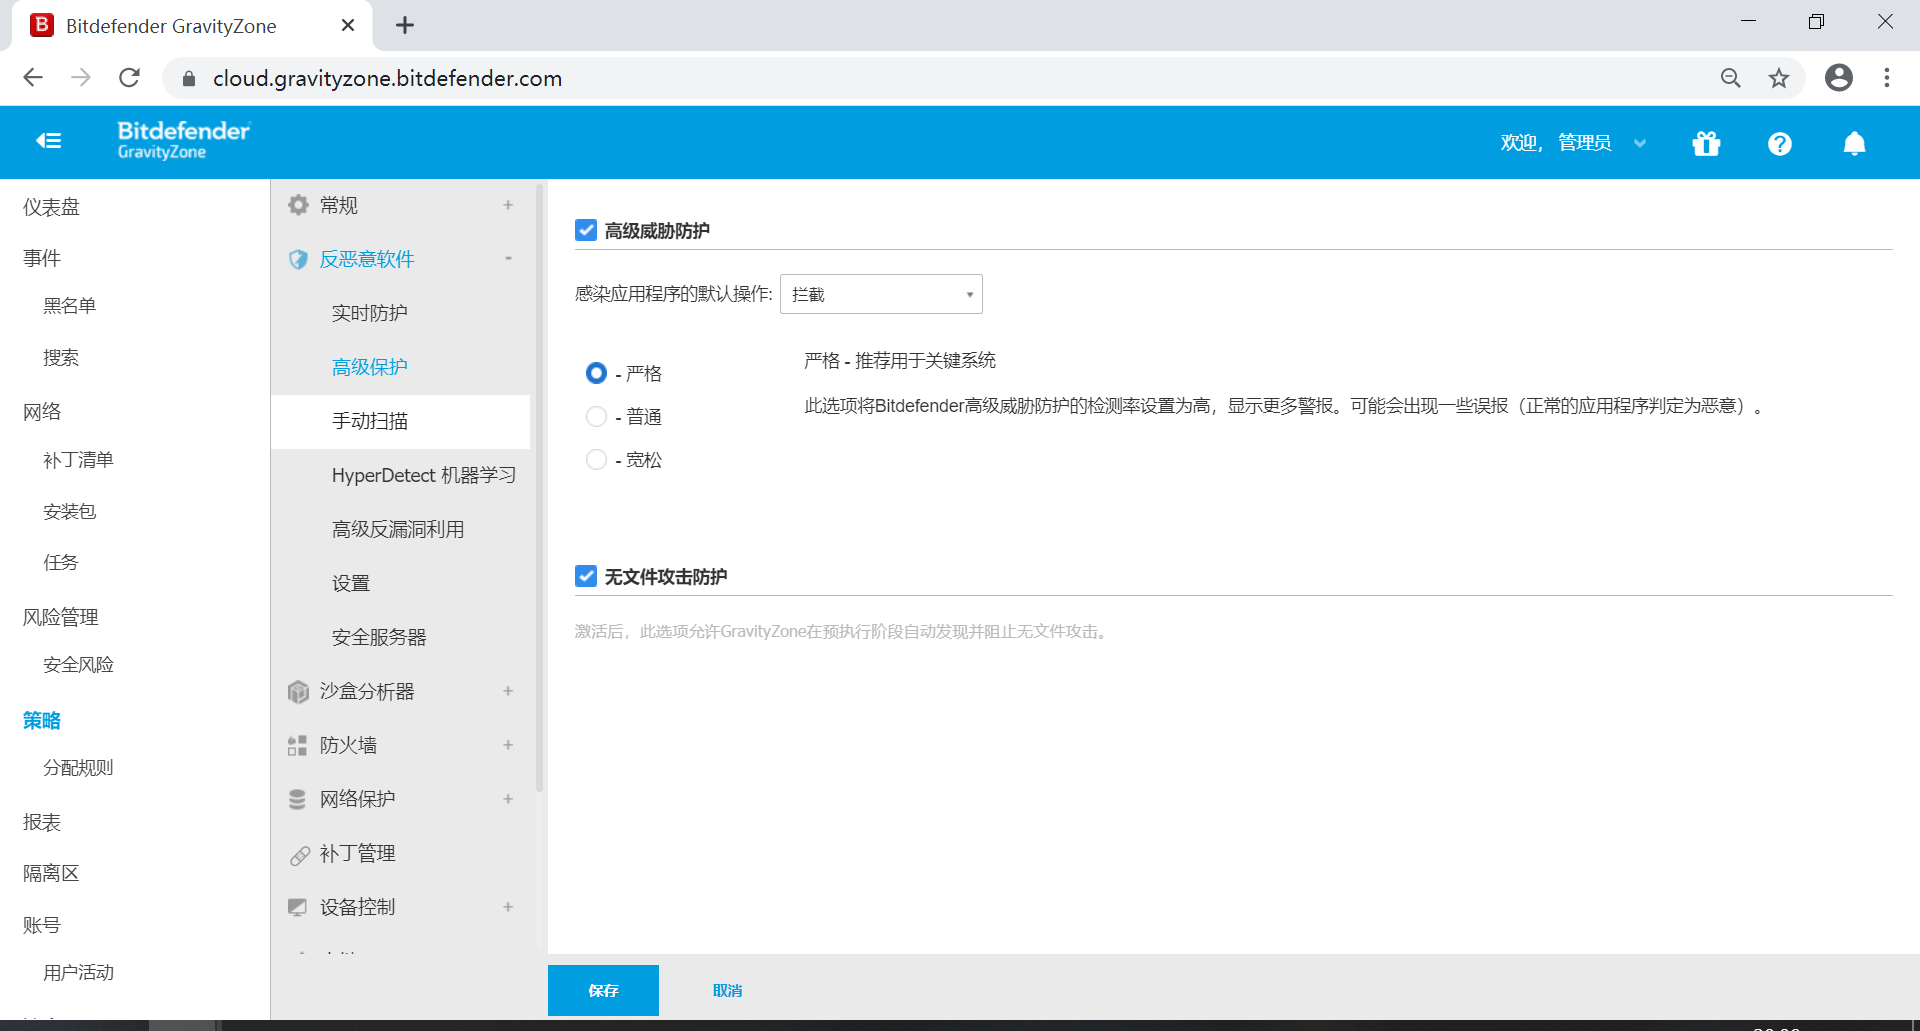Open the Chrome three-dot menu
The height and width of the screenshot is (1031, 1920).
tap(1887, 78)
